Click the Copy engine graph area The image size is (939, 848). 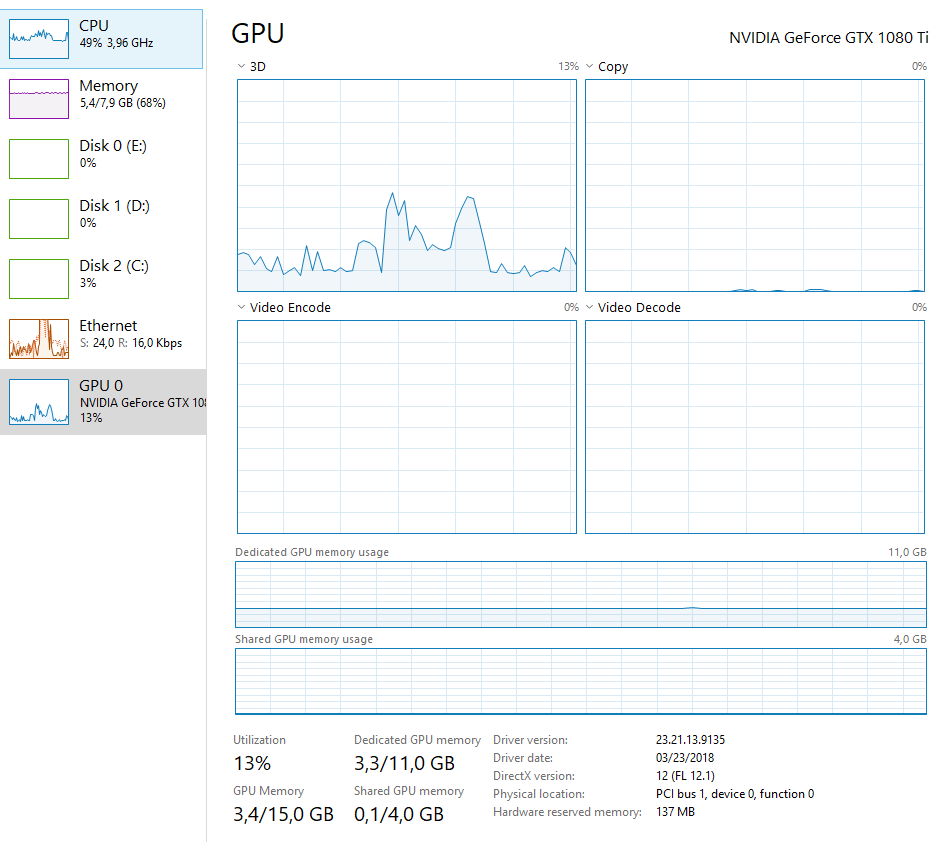click(755, 186)
